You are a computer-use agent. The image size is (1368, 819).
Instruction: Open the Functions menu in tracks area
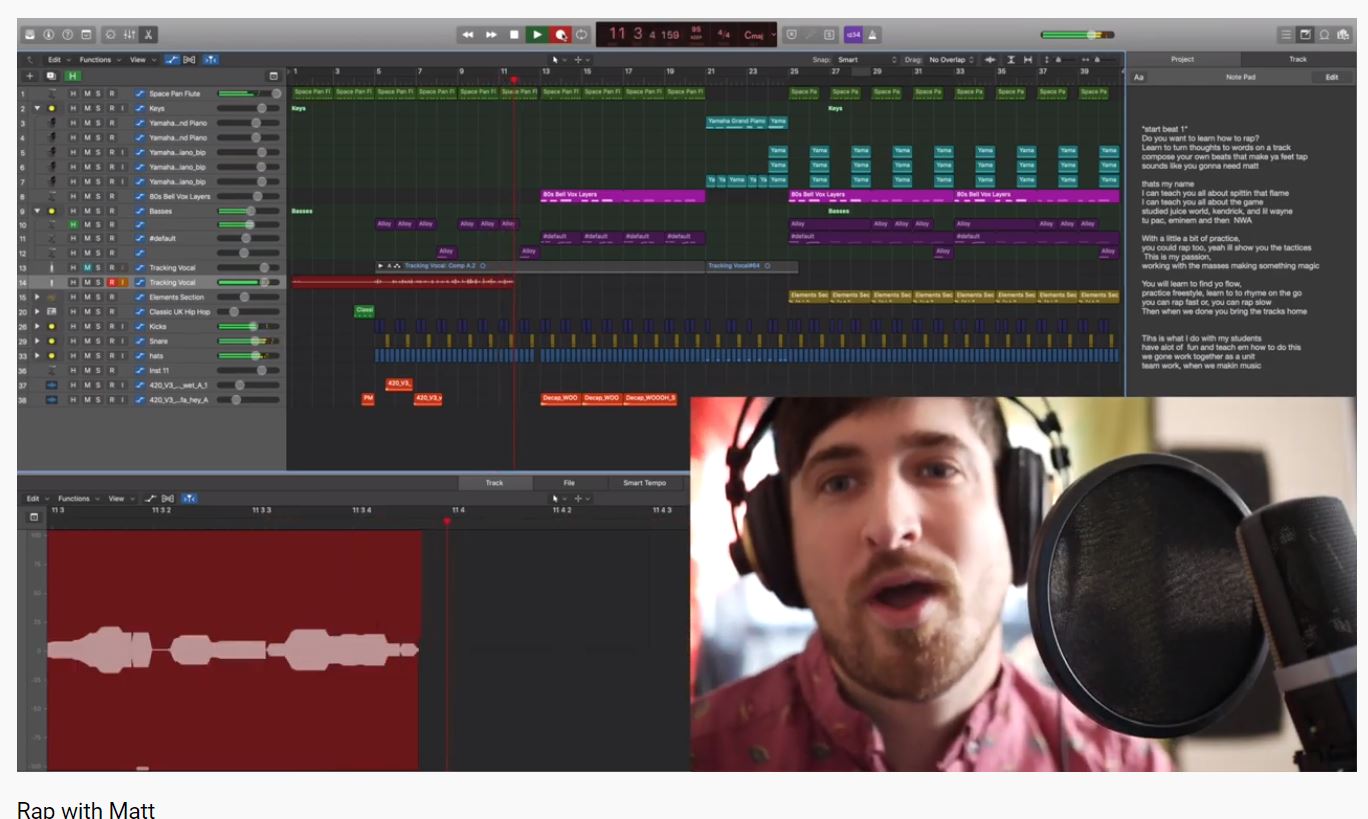(x=98, y=60)
